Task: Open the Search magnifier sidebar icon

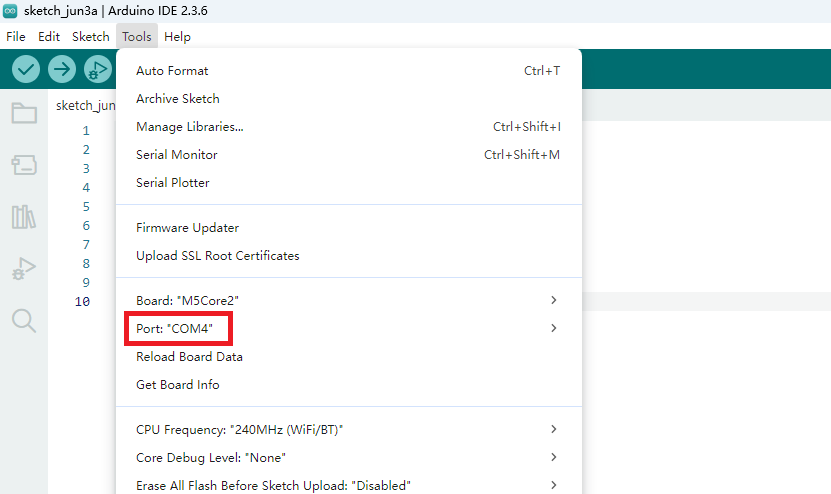Action: 24,321
